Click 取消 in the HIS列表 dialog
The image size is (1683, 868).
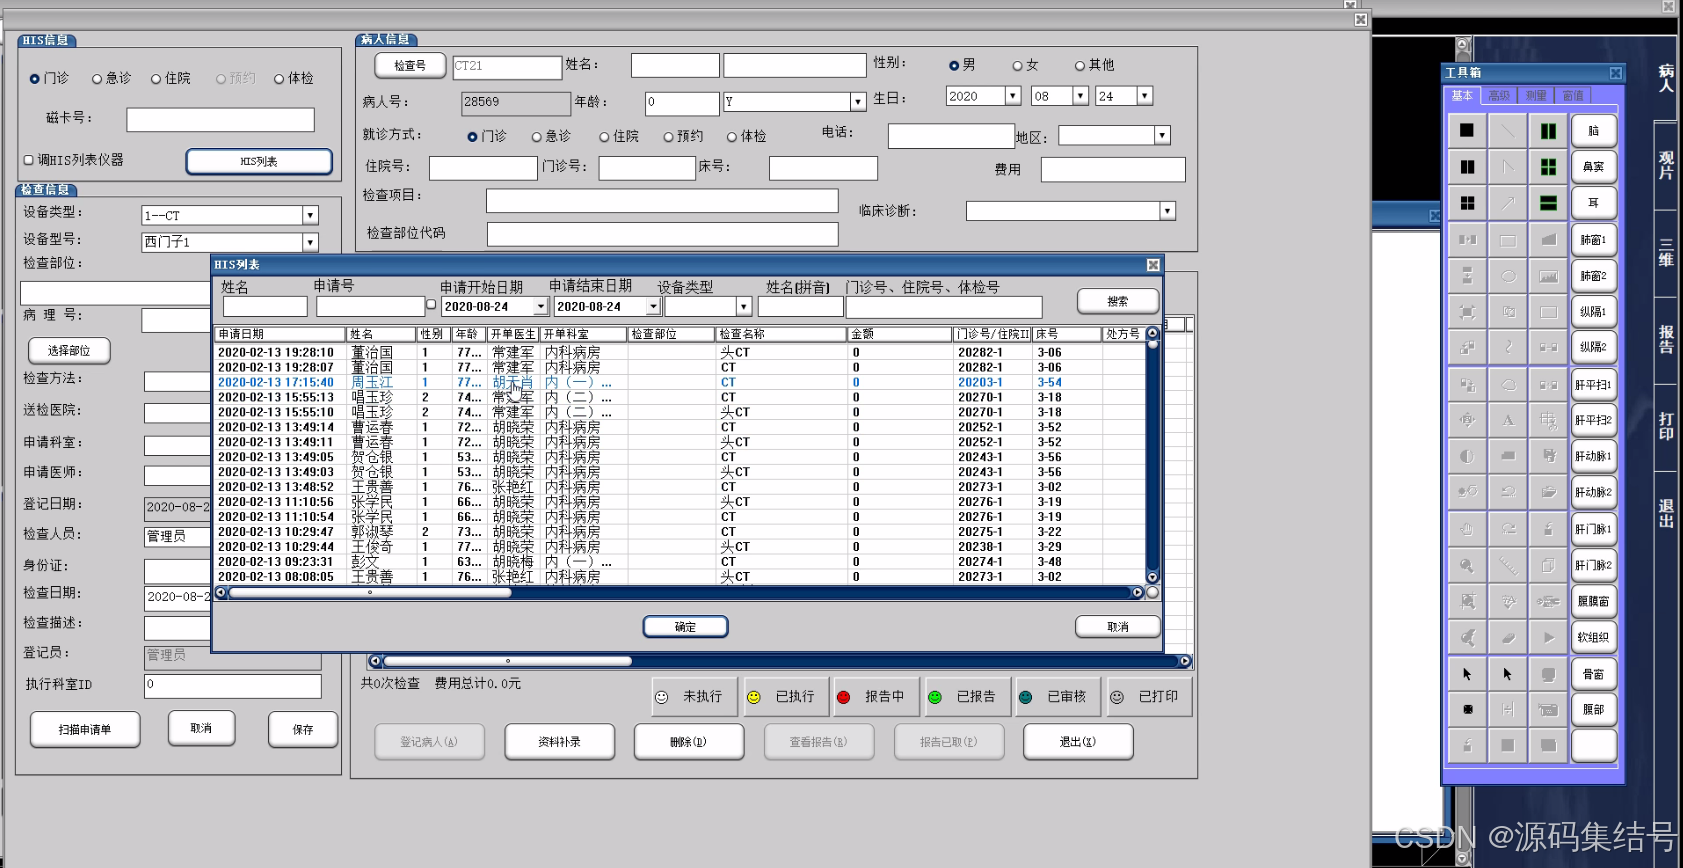click(1118, 627)
